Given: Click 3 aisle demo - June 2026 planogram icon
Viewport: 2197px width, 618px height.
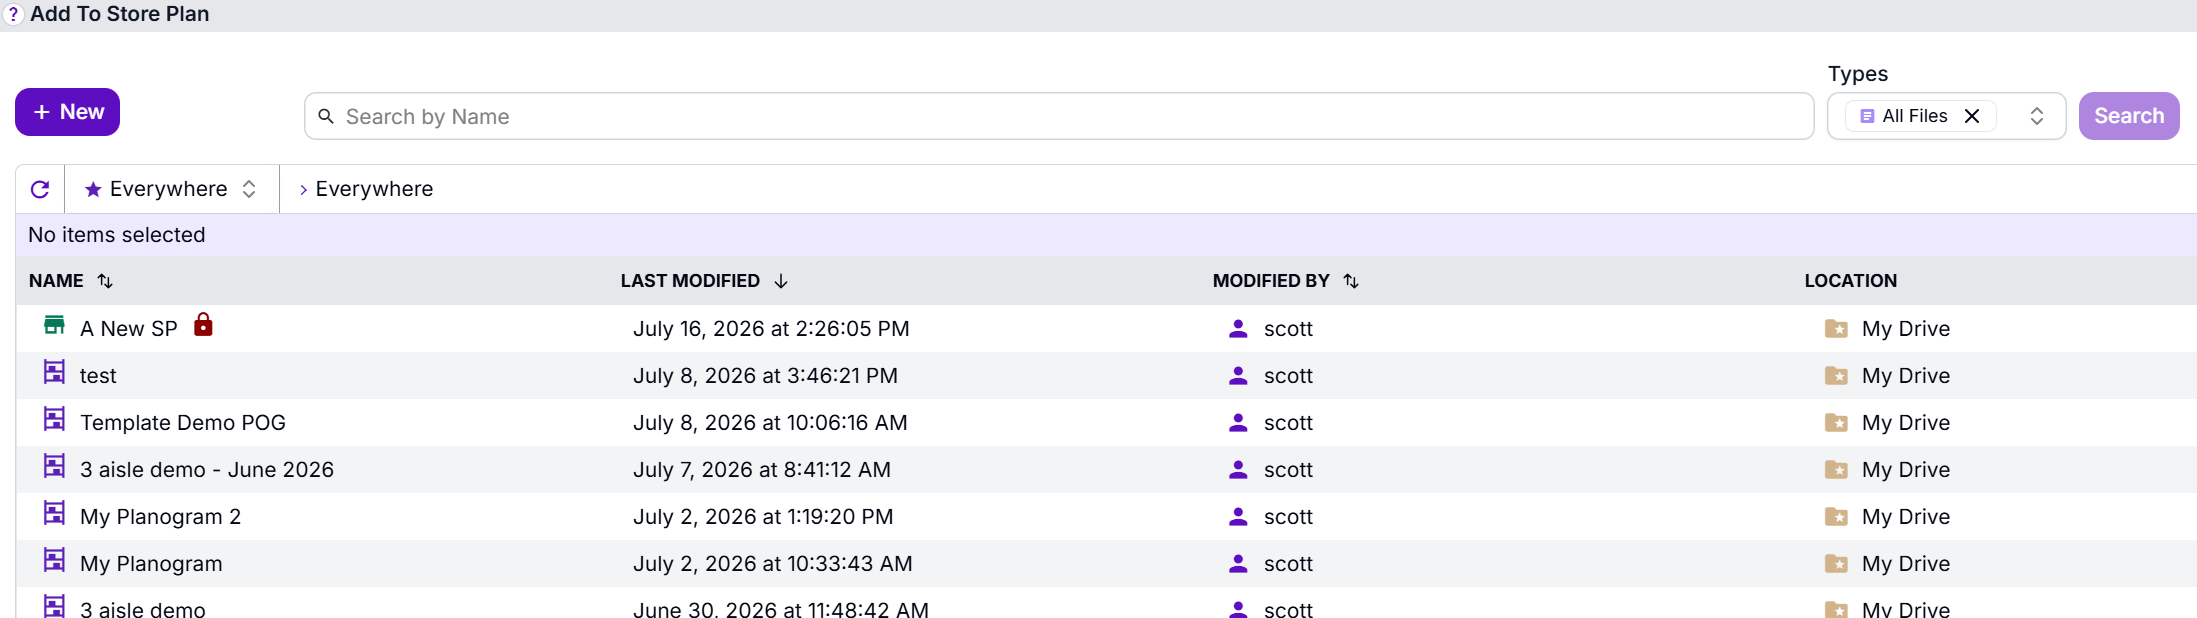Looking at the screenshot, I should [x=54, y=466].
